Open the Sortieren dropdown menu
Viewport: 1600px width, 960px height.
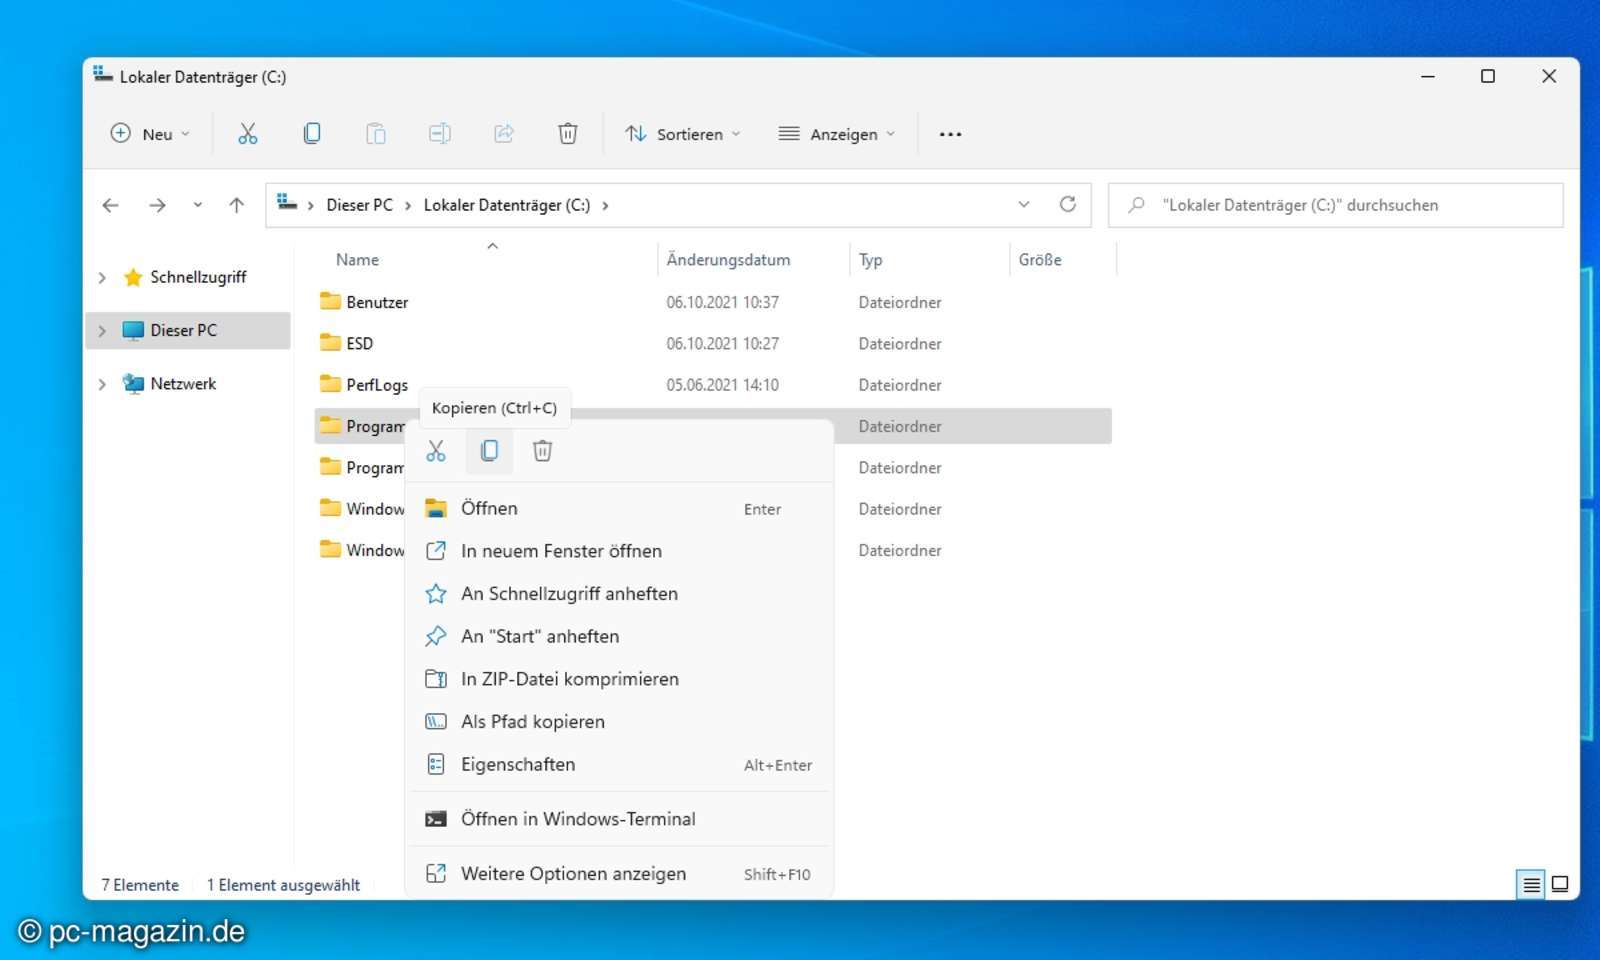tap(682, 133)
